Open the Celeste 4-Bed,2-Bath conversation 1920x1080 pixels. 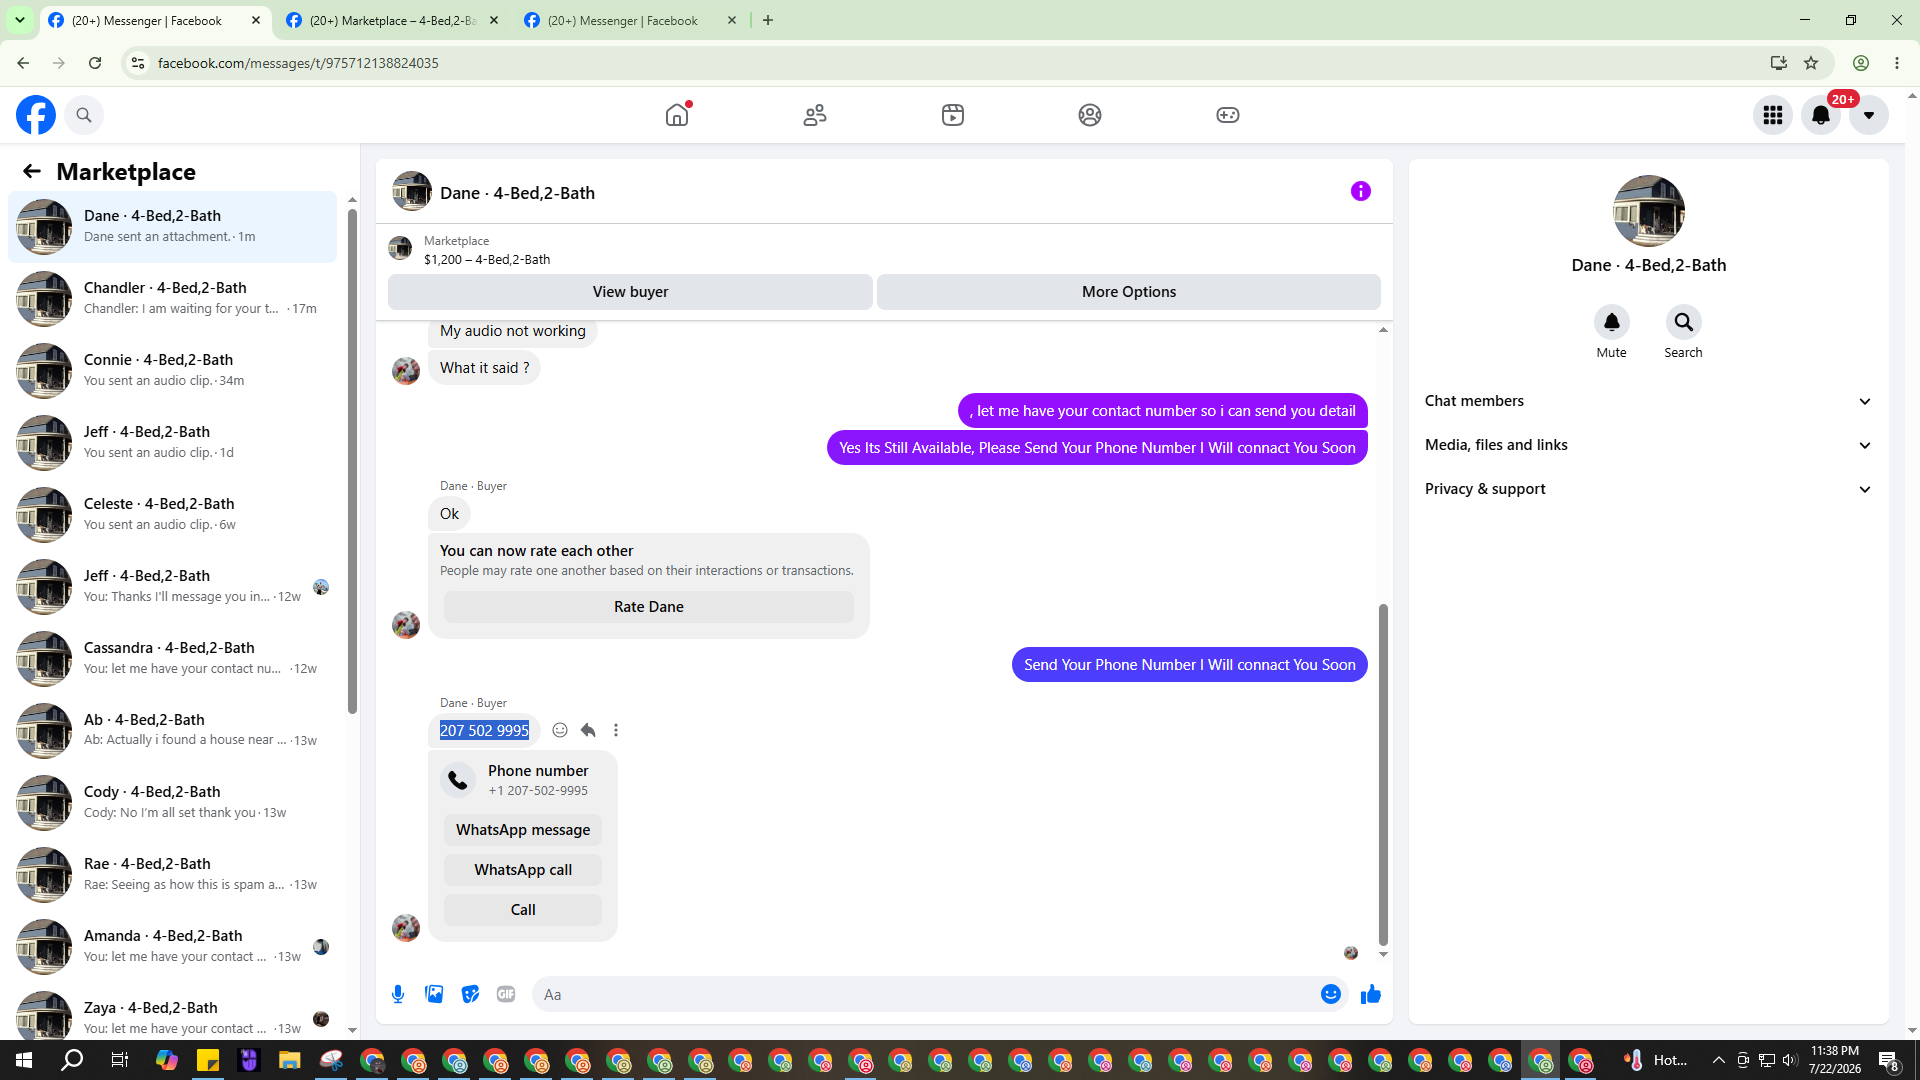[x=172, y=515]
